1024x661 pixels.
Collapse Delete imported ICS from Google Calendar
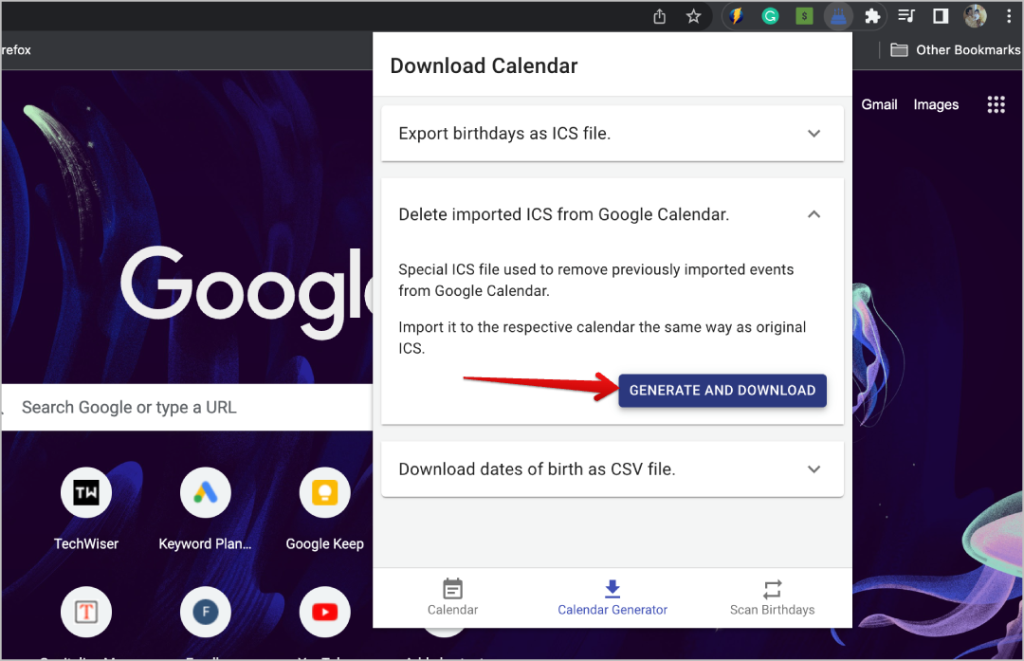coord(612,214)
